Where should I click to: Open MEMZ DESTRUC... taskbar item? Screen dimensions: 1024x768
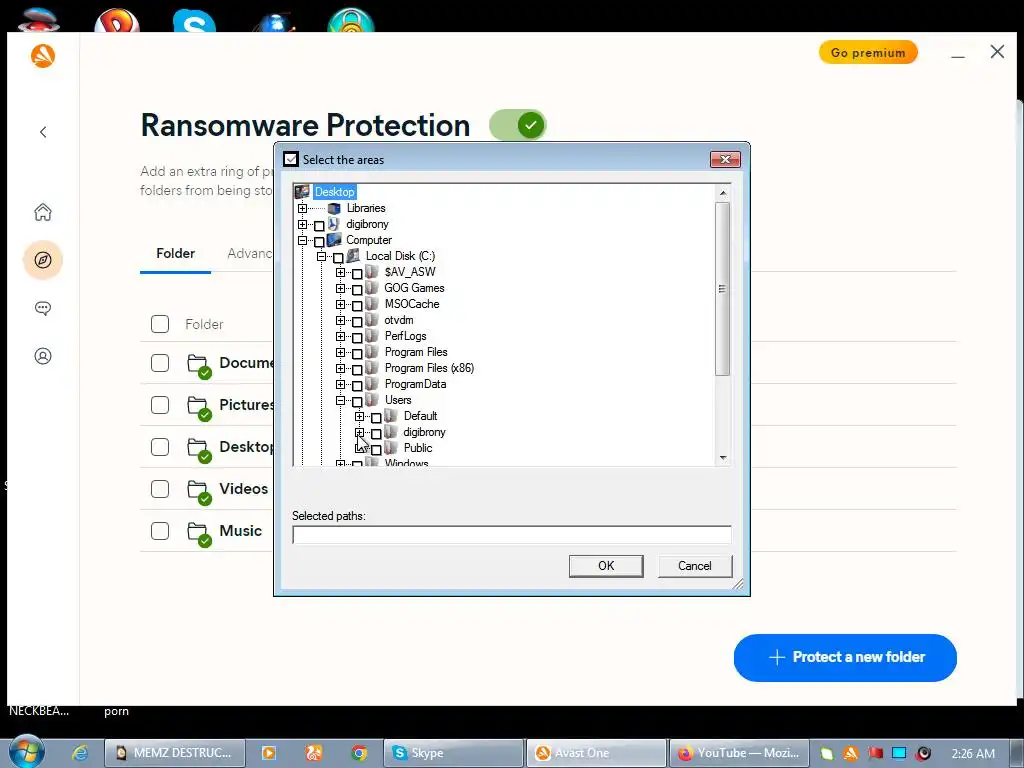tap(174, 753)
